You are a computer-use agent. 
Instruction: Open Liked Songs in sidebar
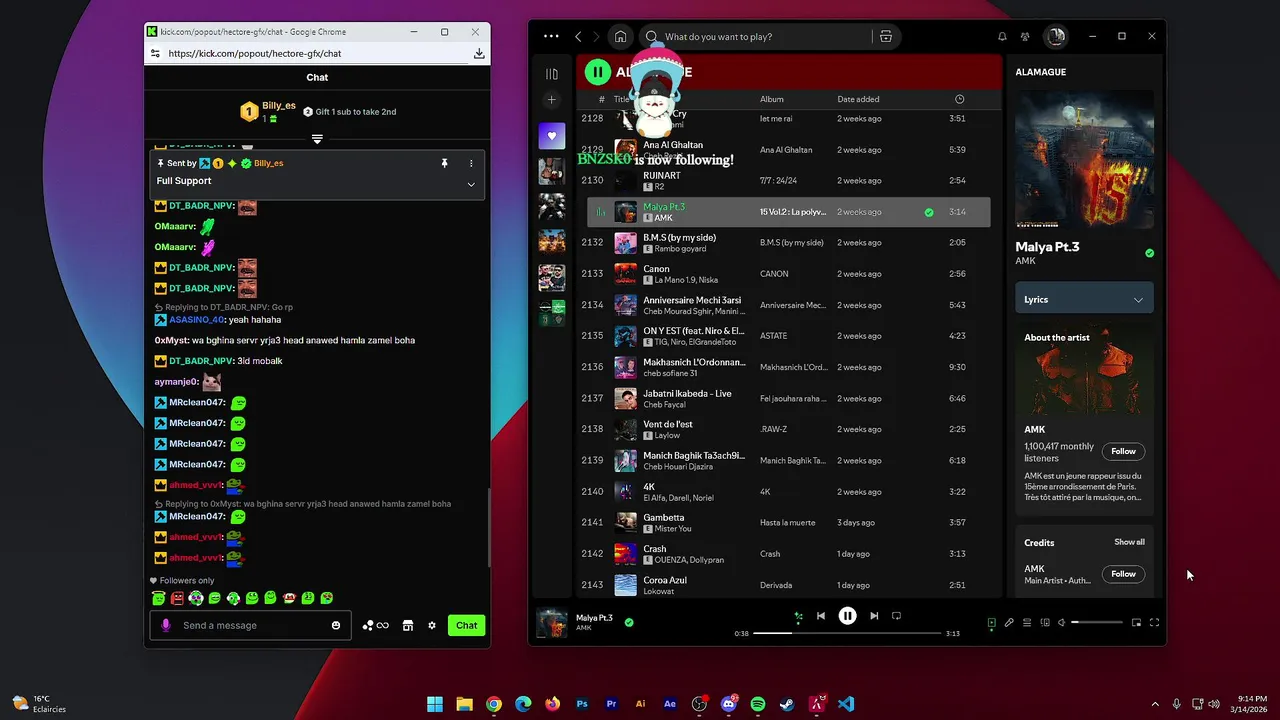(x=551, y=136)
